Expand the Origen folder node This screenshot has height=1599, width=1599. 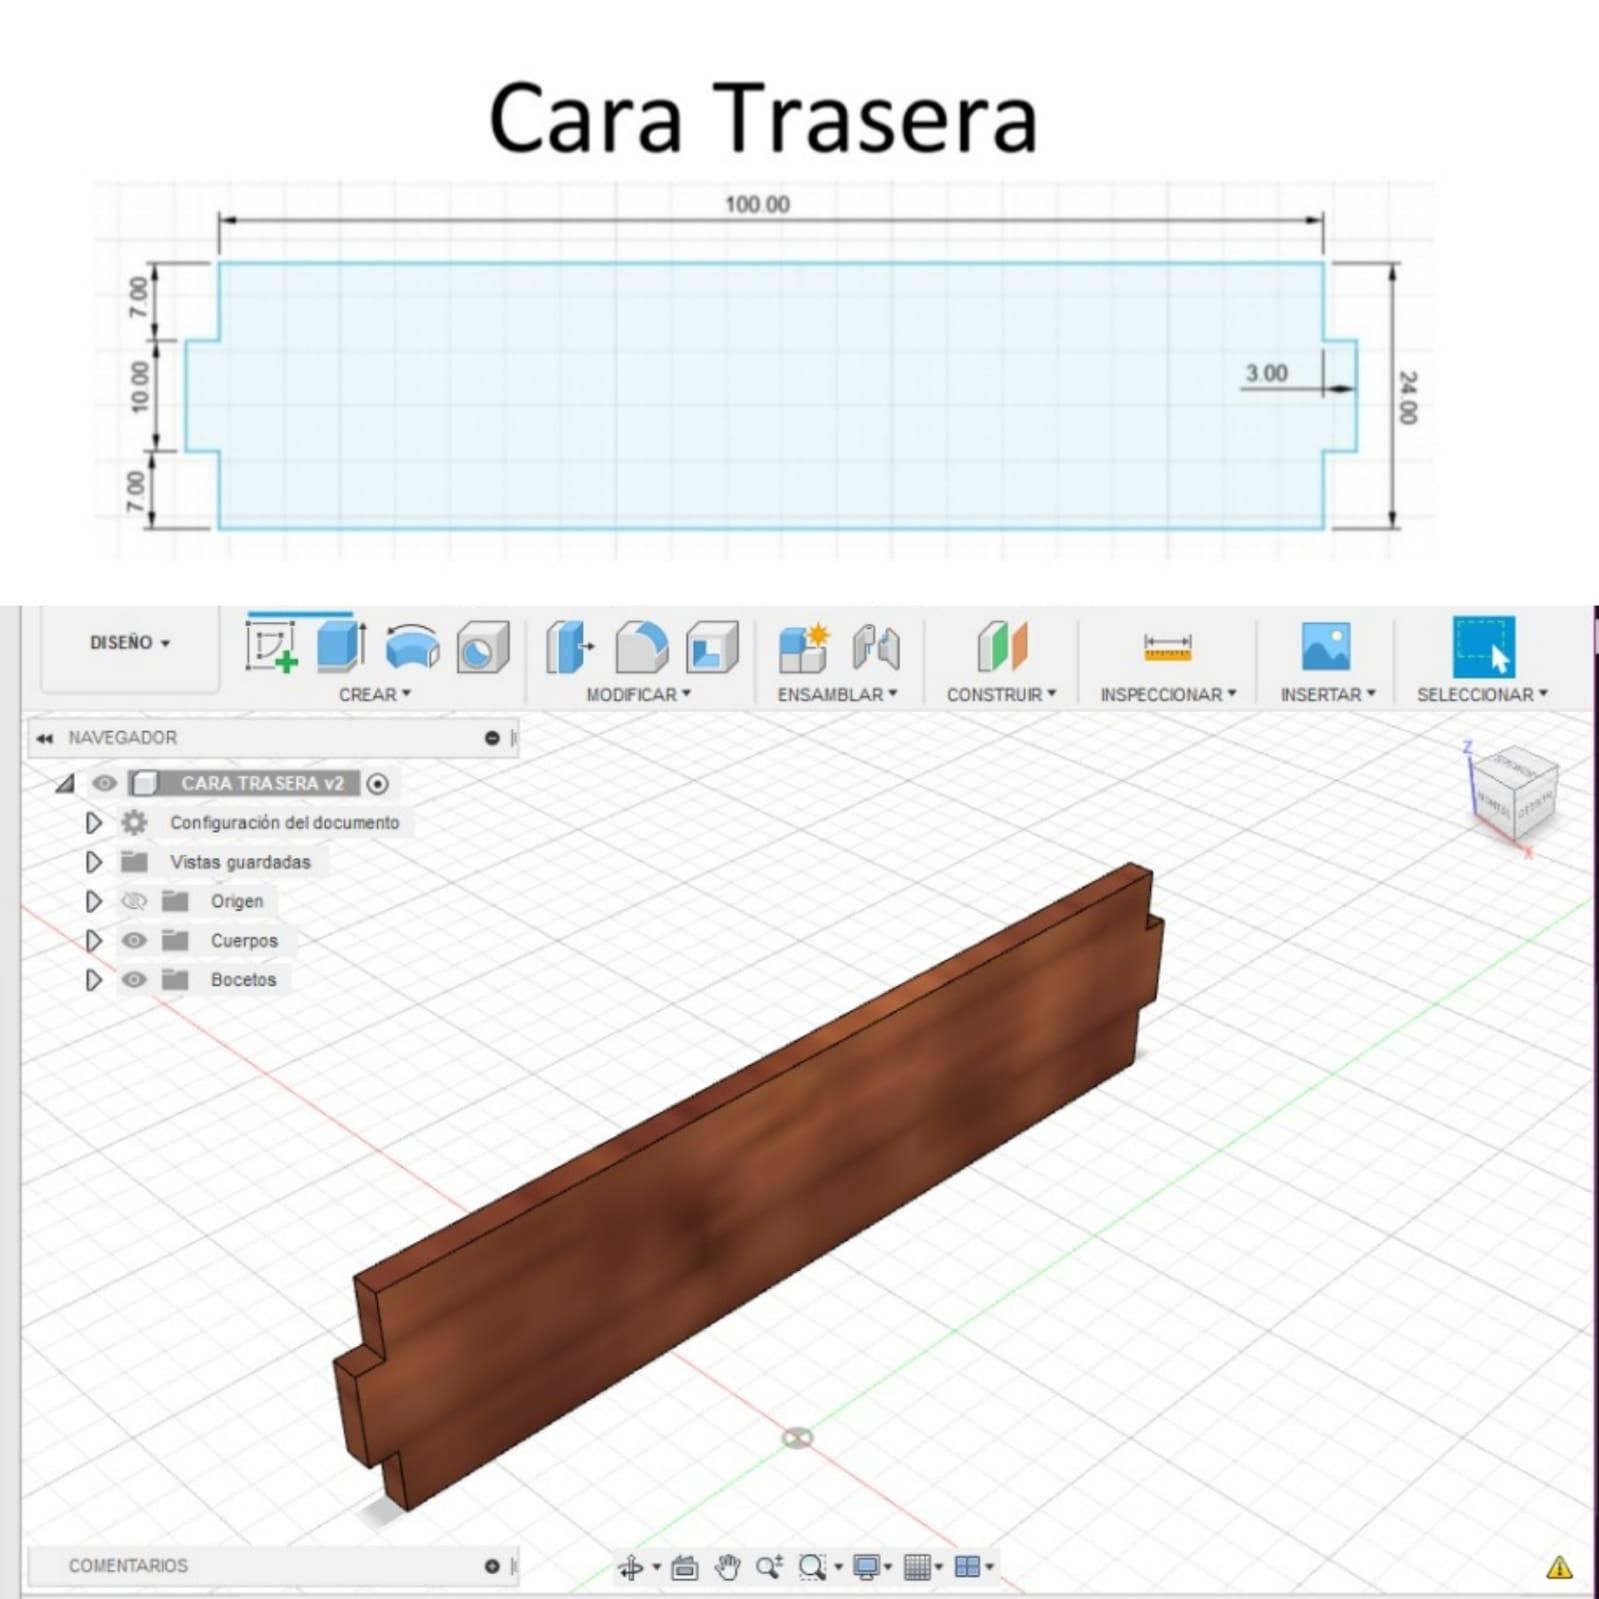pyautogui.click(x=94, y=901)
